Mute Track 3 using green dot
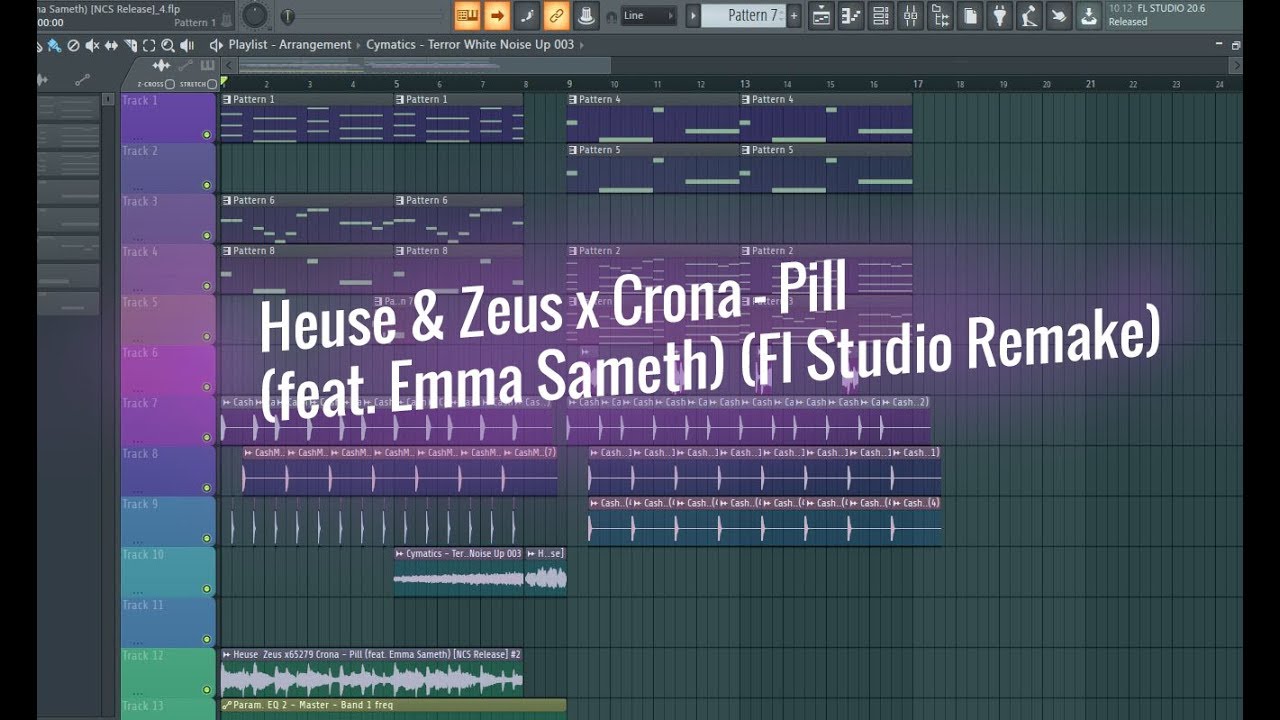Viewport: 1280px width, 720px height. 207,235
